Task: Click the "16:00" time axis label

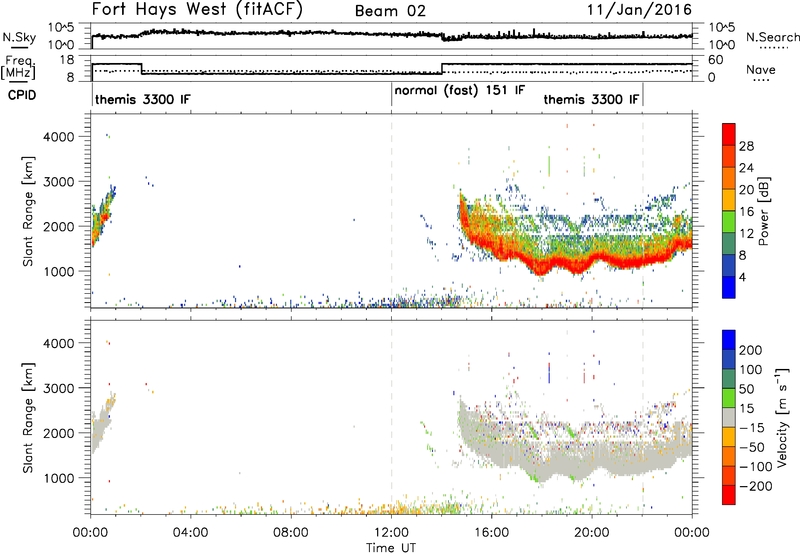Action: [x=491, y=533]
